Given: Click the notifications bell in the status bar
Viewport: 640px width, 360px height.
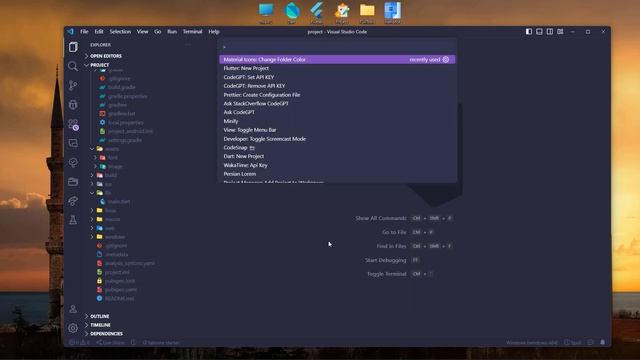Looking at the screenshot, I should pyautogui.click(x=602, y=342).
